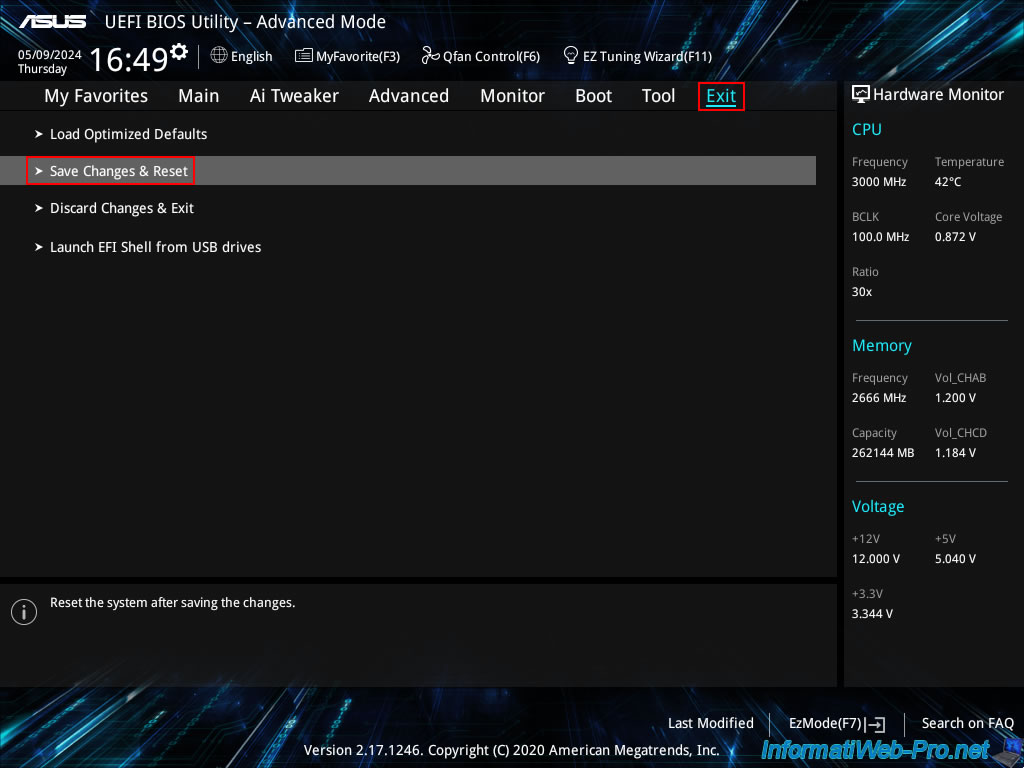
Task: Go to the Advanced tab
Action: click(x=408, y=96)
